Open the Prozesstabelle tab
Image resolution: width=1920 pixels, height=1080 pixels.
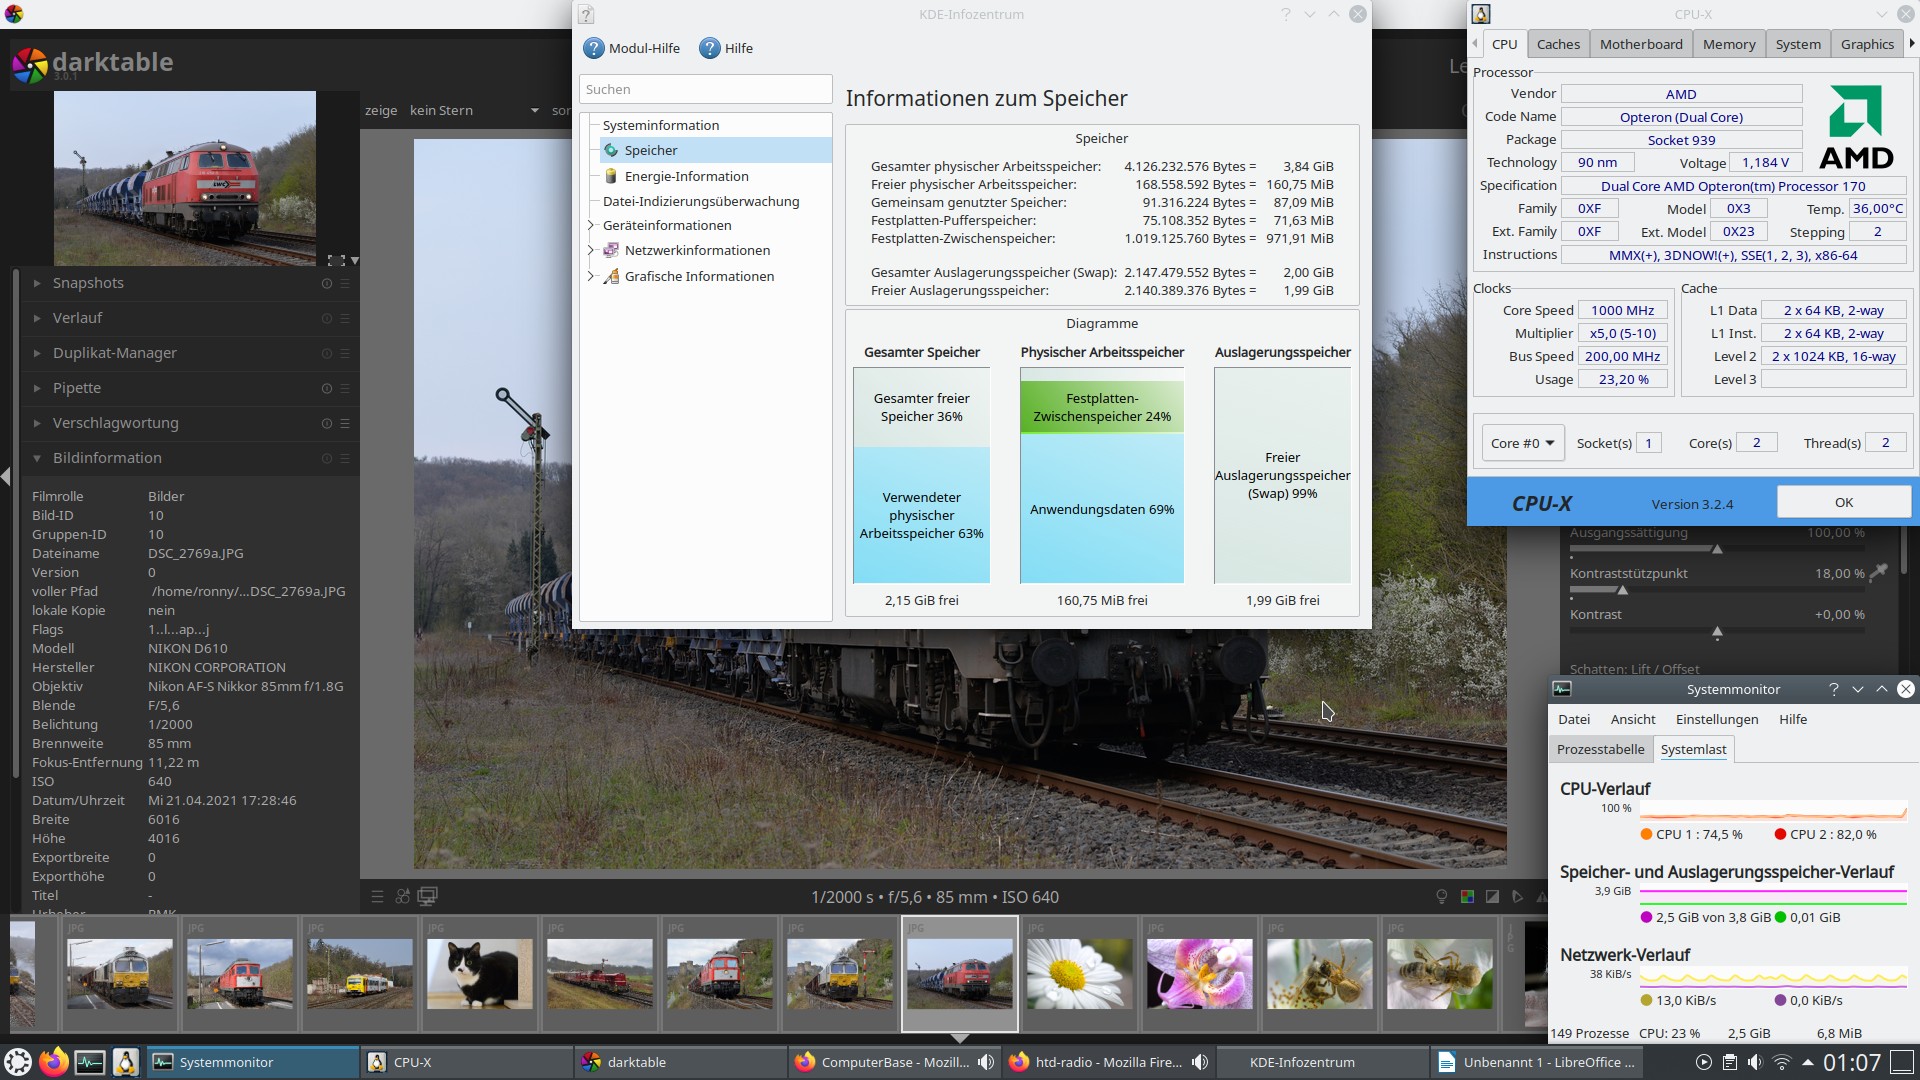1600,749
